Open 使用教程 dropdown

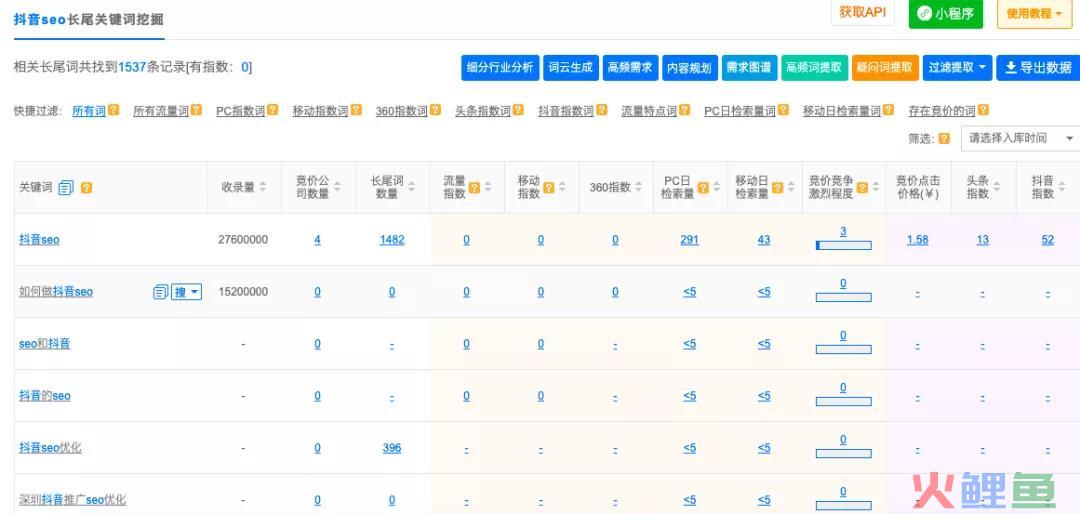click(x=1034, y=13)
